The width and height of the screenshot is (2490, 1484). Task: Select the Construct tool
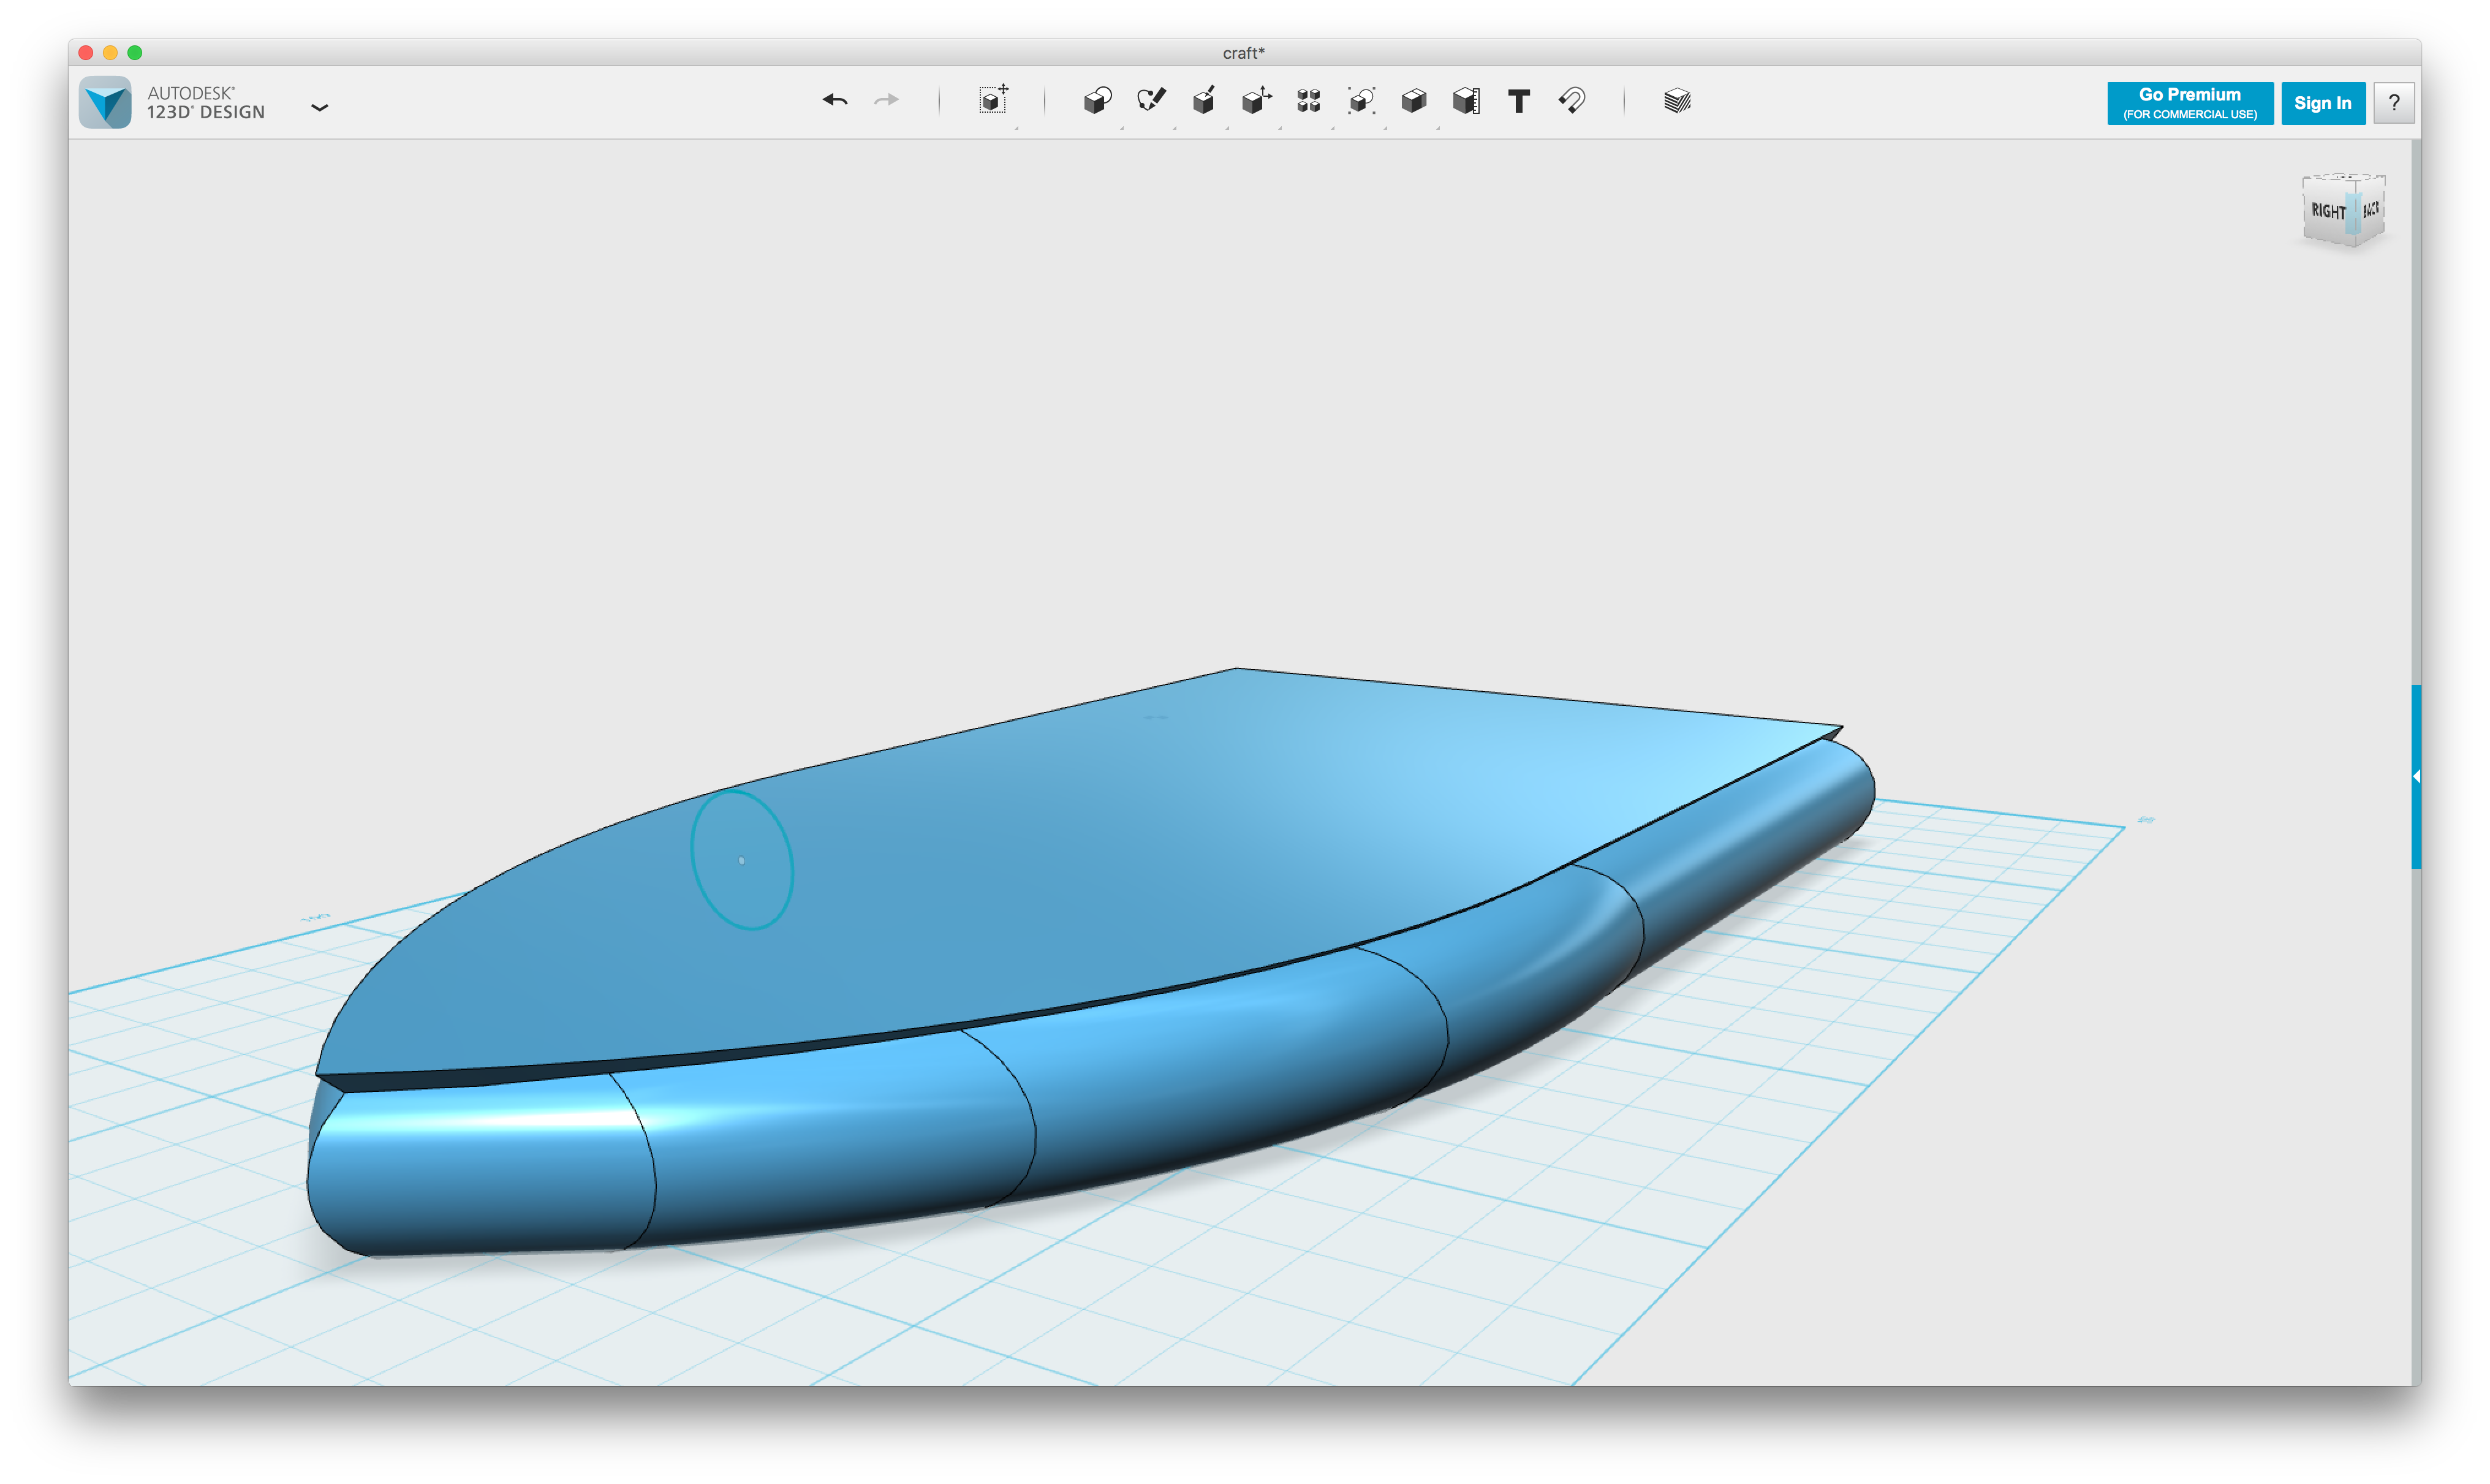coord(1203,100)
